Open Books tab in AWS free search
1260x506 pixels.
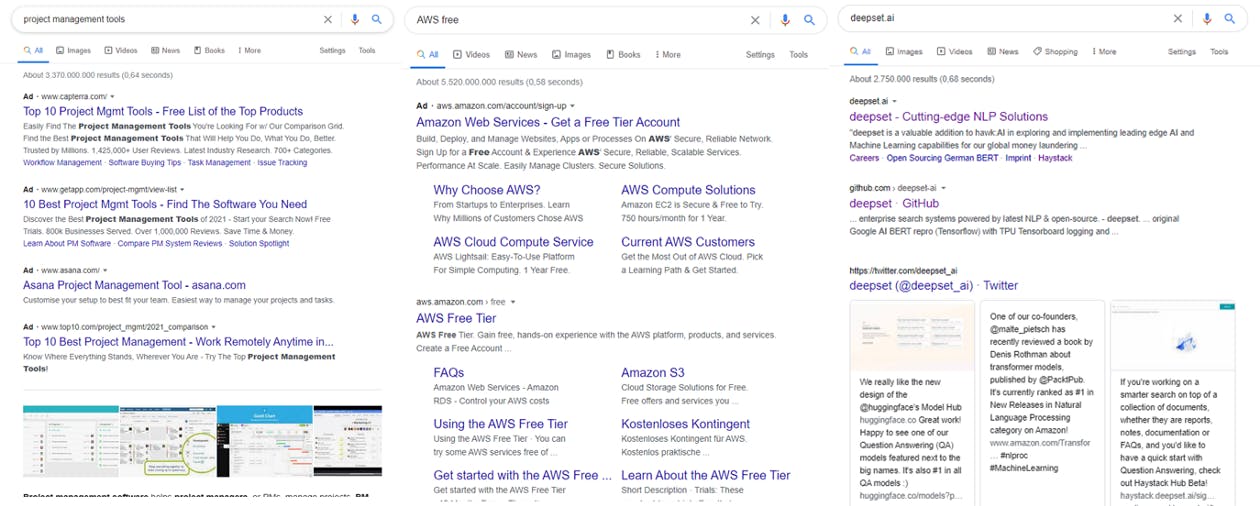tap(623, 55)
